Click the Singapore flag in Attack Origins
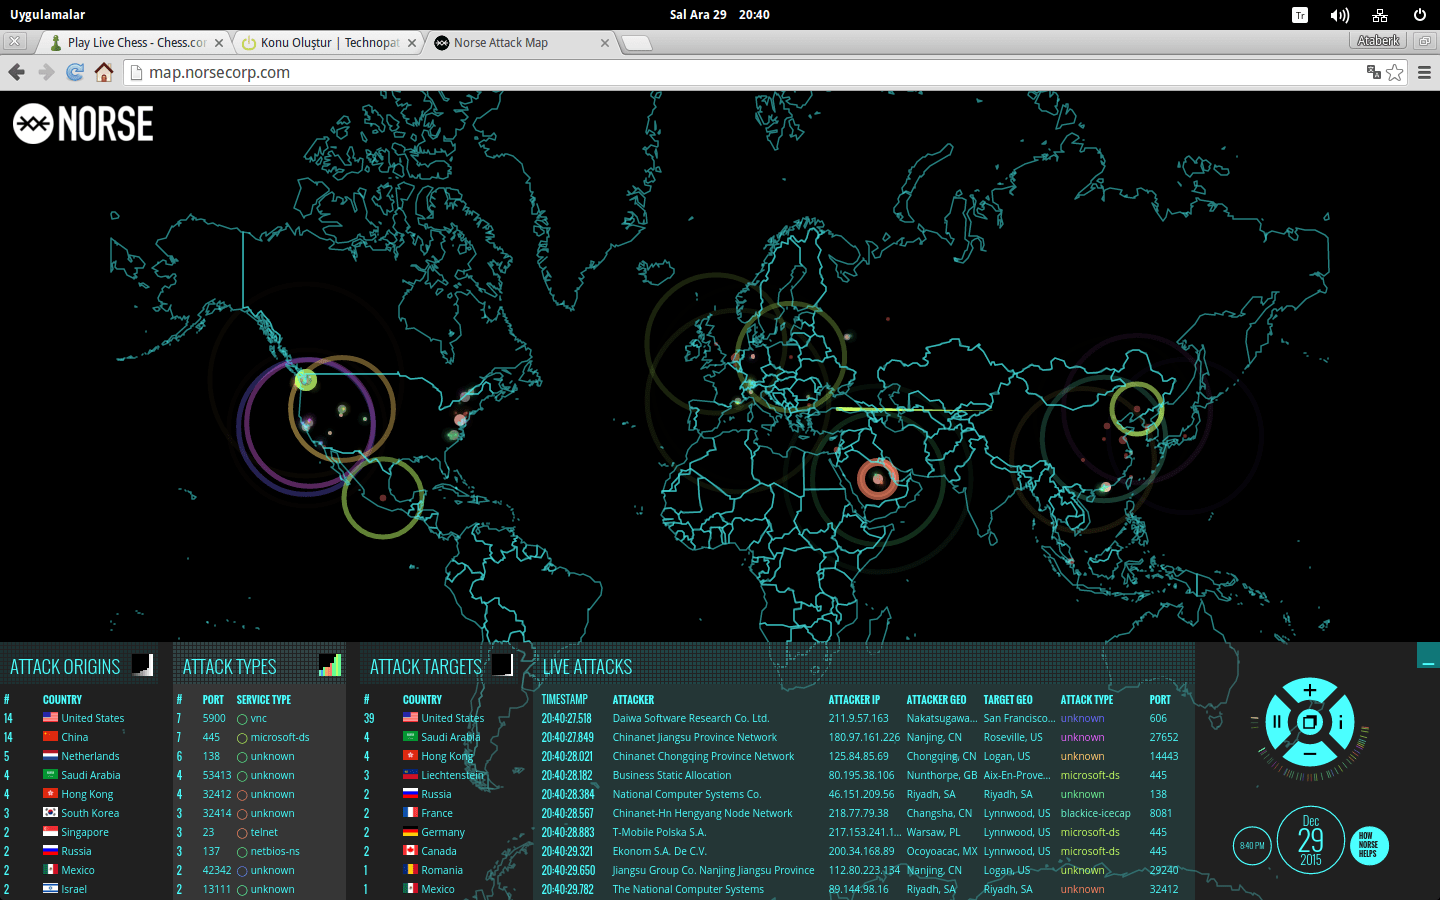The height and width of the screenshot is (900, 1440). [x=50, y=832]
